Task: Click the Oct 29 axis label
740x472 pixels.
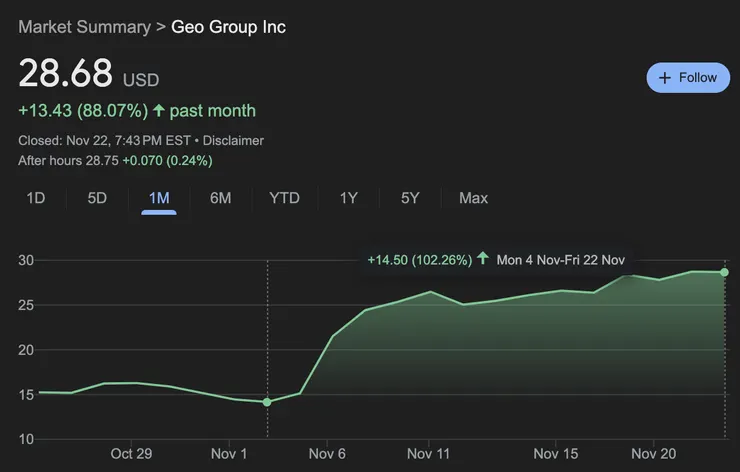Action: click(131, 454)
